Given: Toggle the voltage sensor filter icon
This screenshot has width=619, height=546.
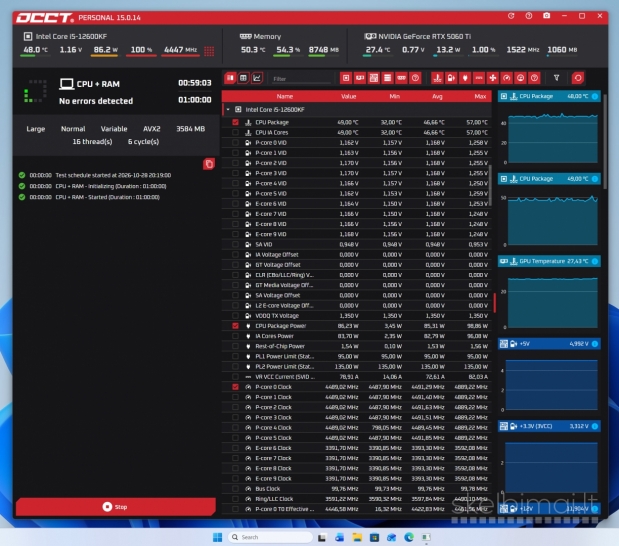Looking at the screenshot, I should pos(451,78).
